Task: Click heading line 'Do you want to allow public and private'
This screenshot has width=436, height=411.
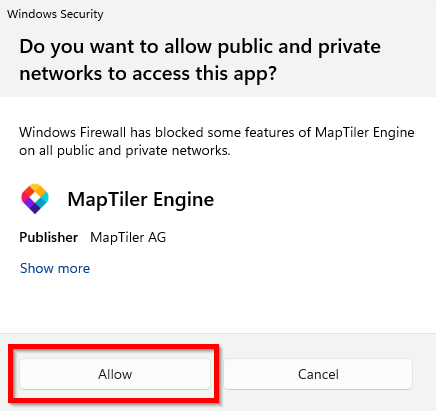Action: pos(200,47)
